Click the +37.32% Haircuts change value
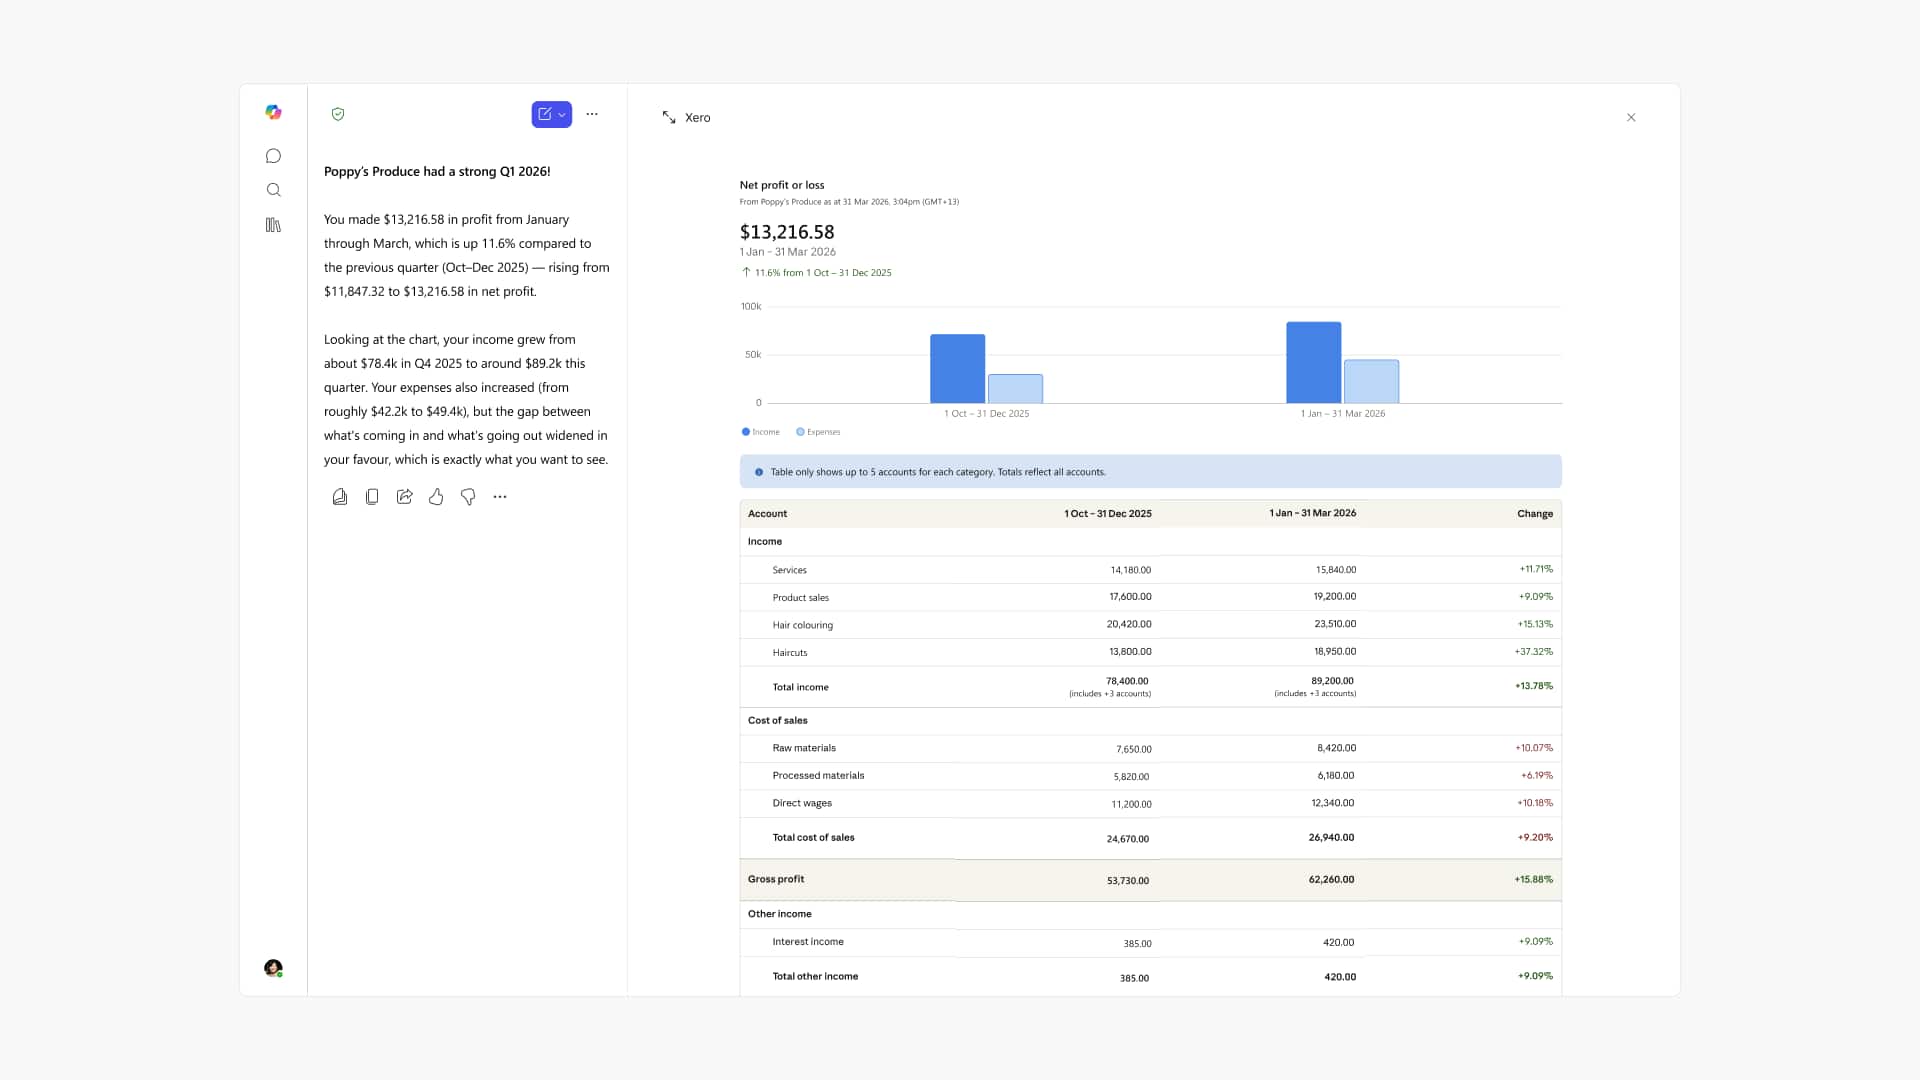 (1533, 652)
